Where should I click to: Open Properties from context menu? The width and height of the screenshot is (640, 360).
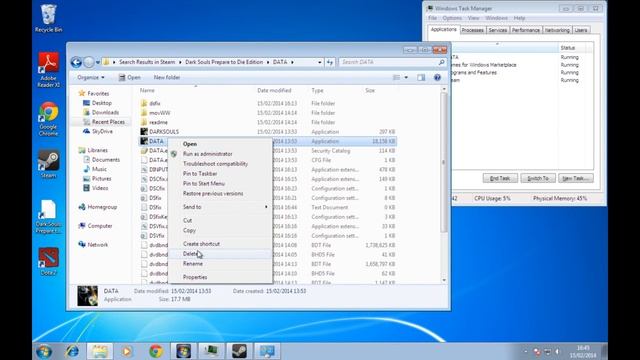pyautogui.click(x=220, y=277)
